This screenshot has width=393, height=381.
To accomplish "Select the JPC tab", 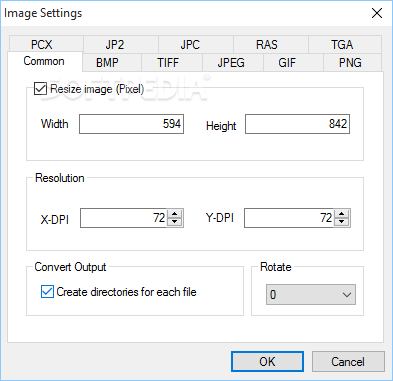I will click(x=196, y=44).
